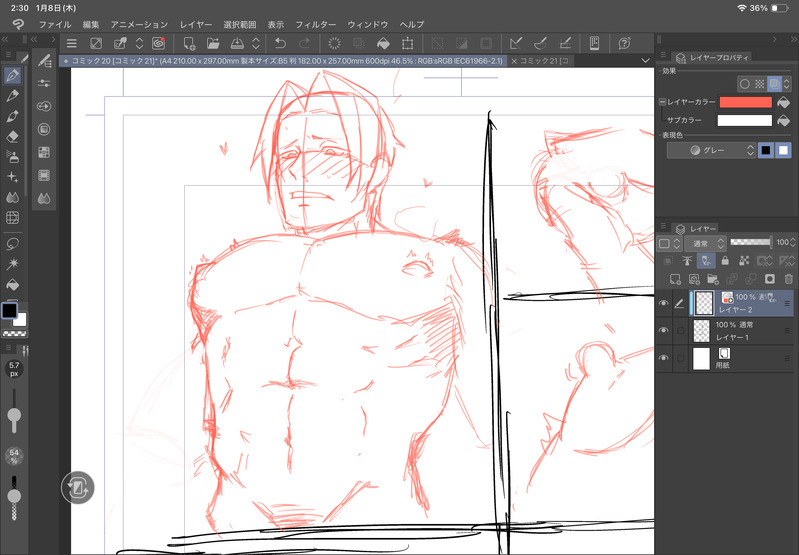799x555 pixels.
Task: Open the 通常 blending mode dropdown
Action: coord(705,244)
